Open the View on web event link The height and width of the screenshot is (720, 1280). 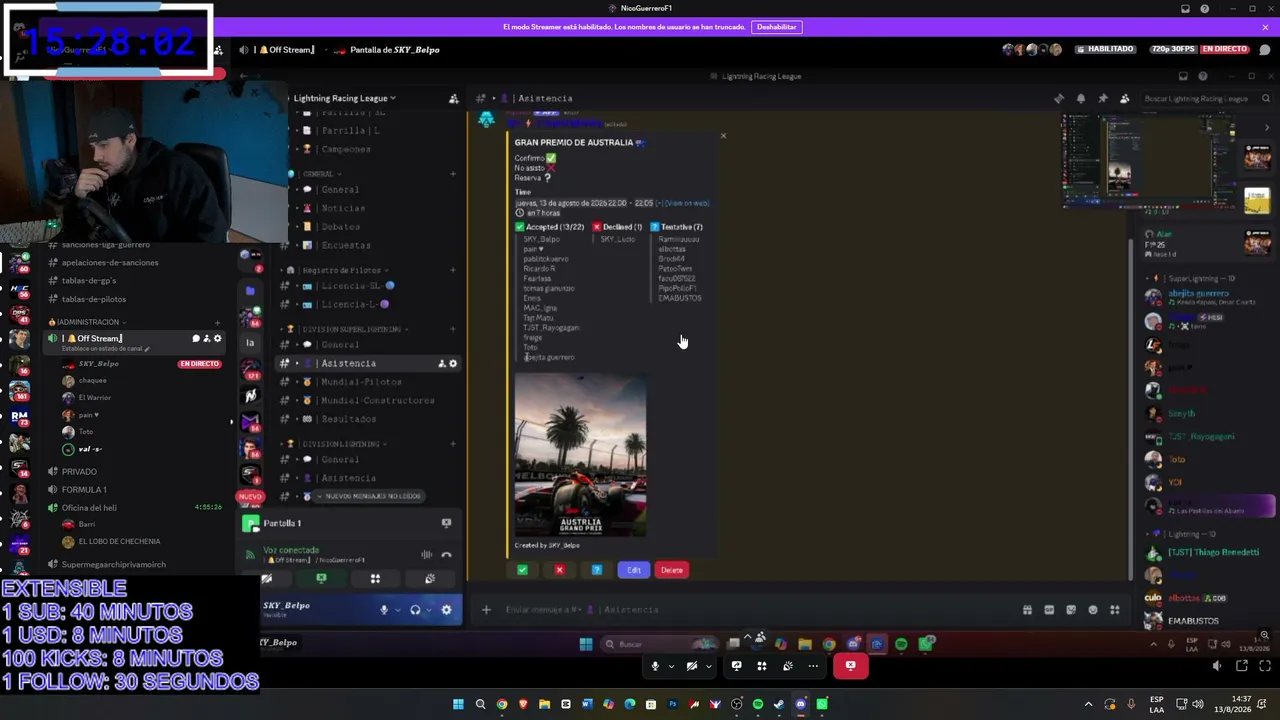(x=685, y=203)
